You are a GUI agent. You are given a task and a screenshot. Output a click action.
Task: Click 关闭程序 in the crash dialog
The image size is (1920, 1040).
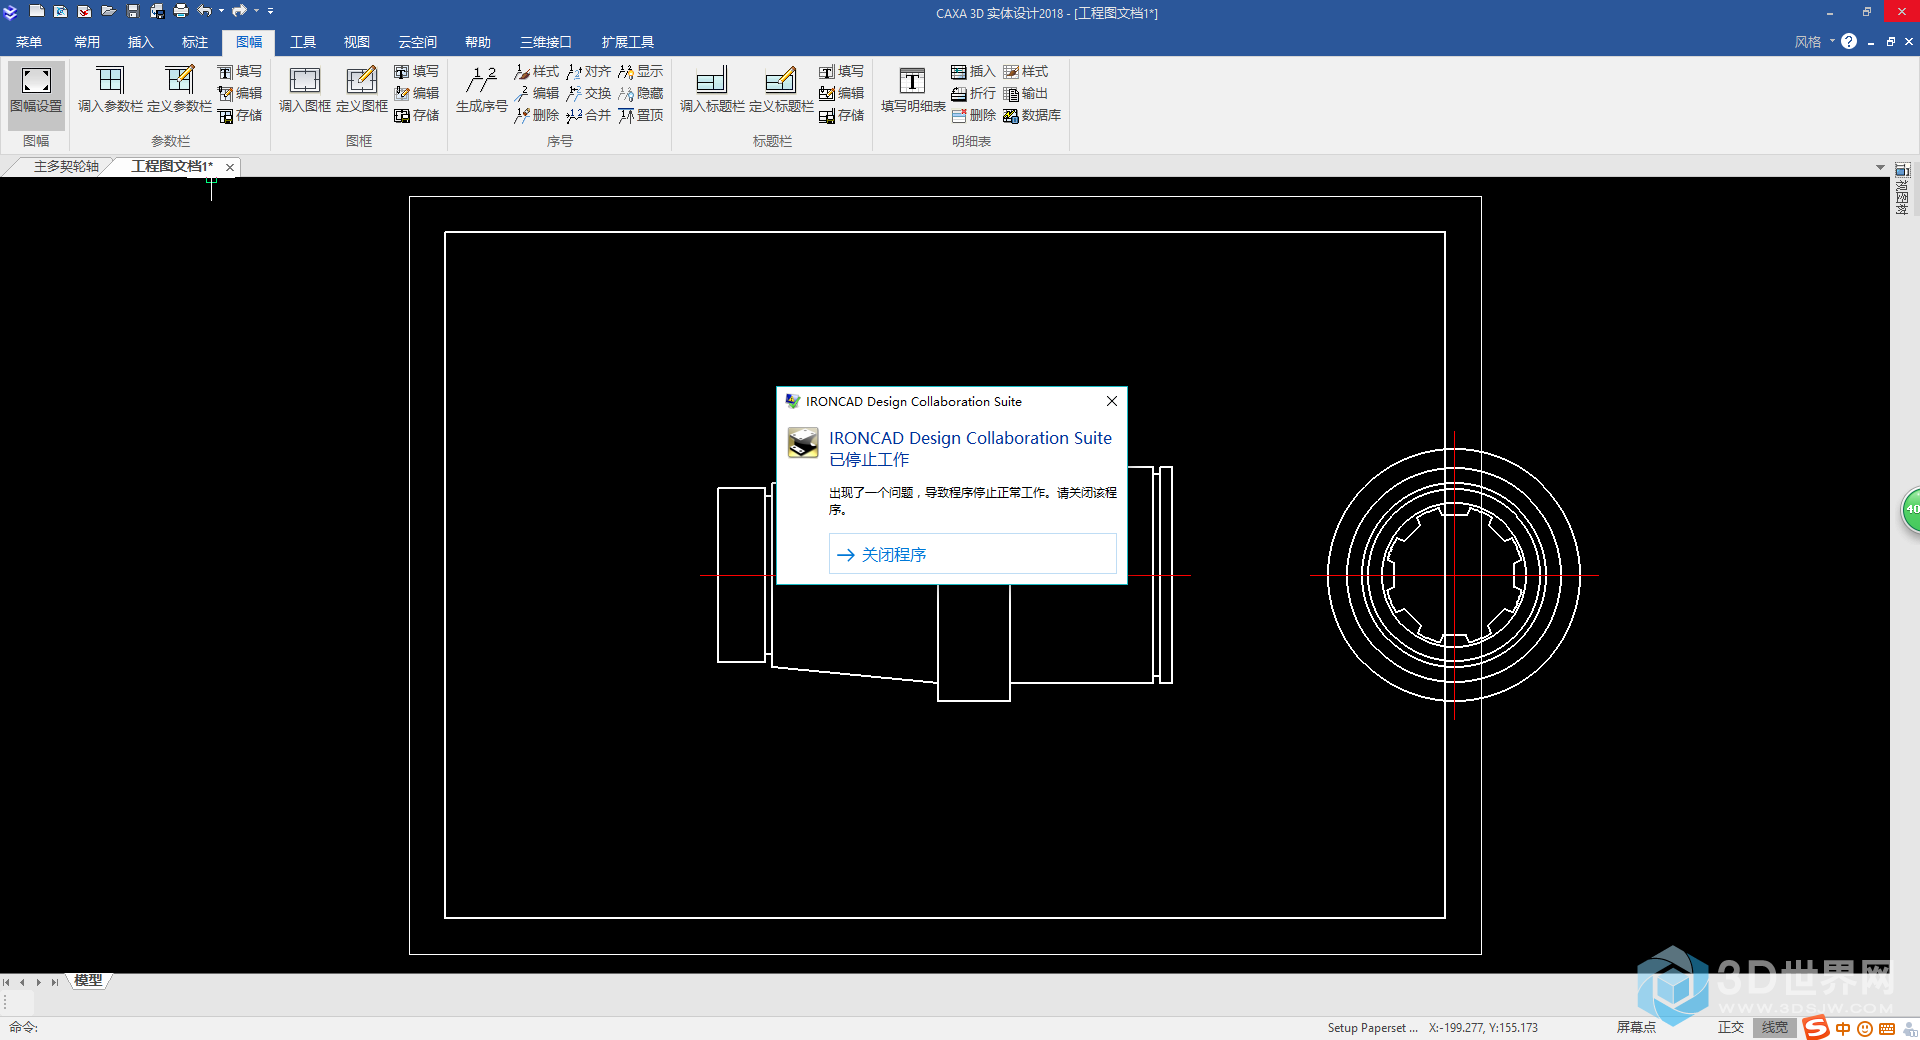(x=972, y=554)
